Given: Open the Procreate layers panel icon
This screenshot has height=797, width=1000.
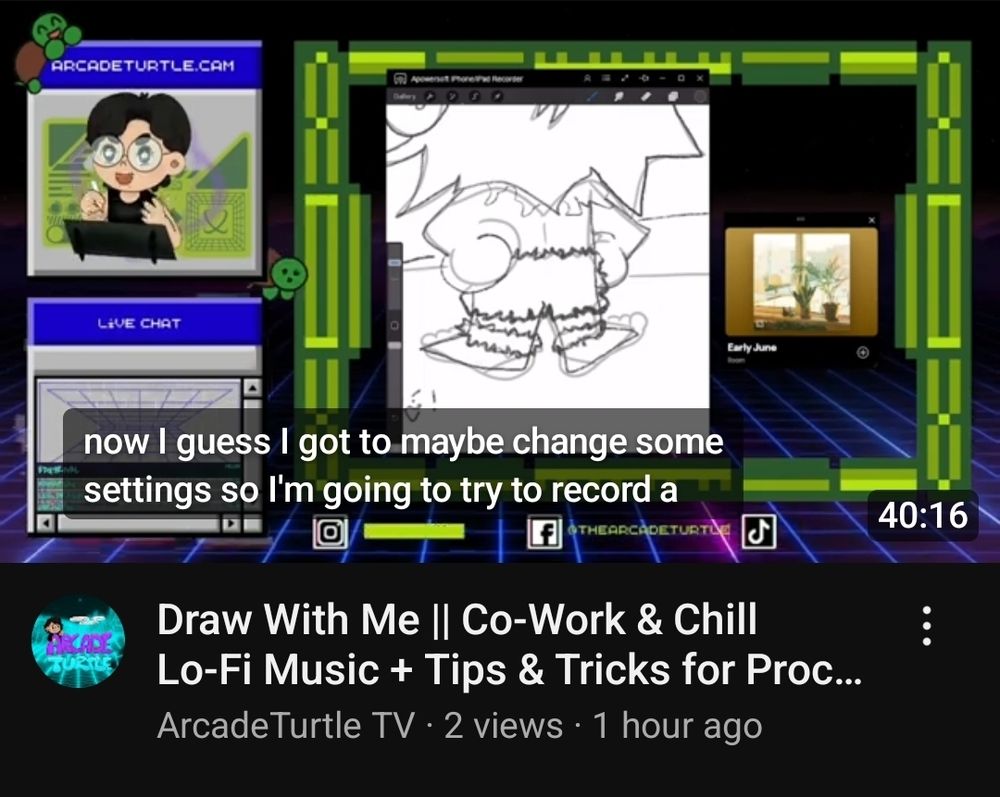Looking at the screenshot, I should click(673, 96).
